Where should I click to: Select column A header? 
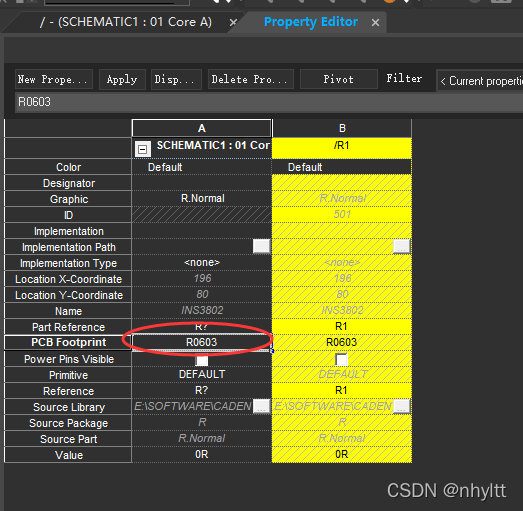point(201,128)
